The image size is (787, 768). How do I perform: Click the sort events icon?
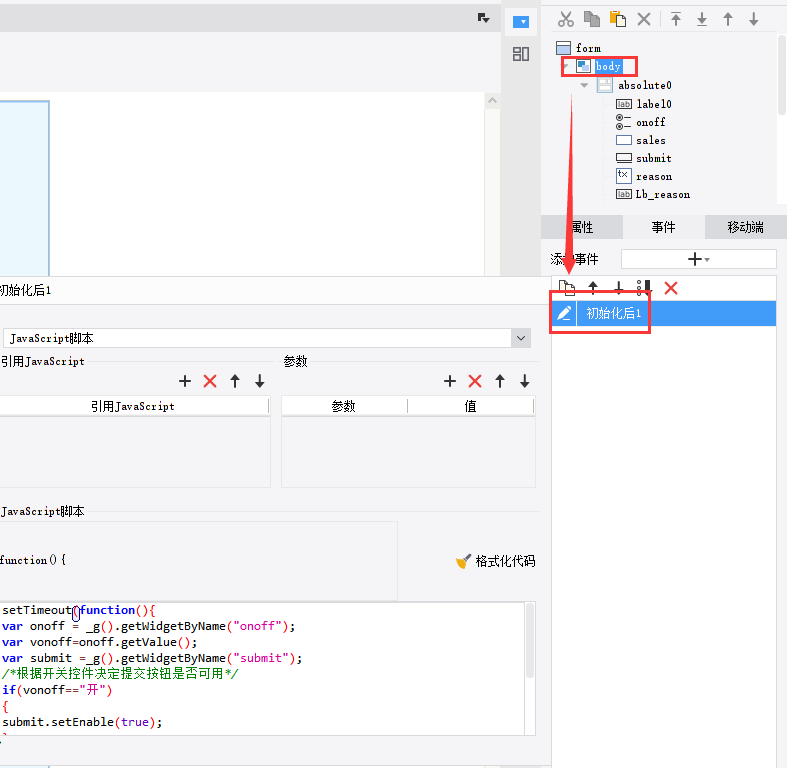tap(644, 288)
